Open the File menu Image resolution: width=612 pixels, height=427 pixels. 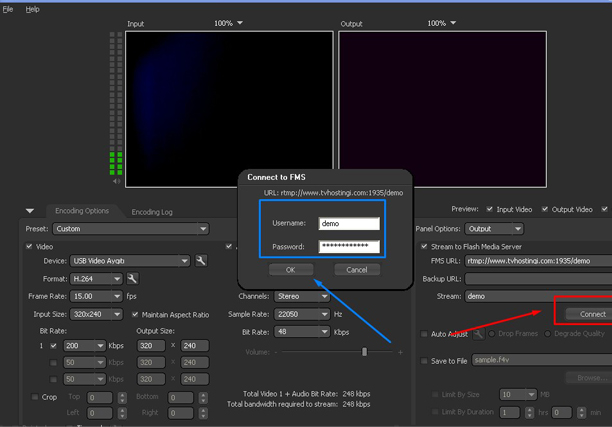point(8,9)
